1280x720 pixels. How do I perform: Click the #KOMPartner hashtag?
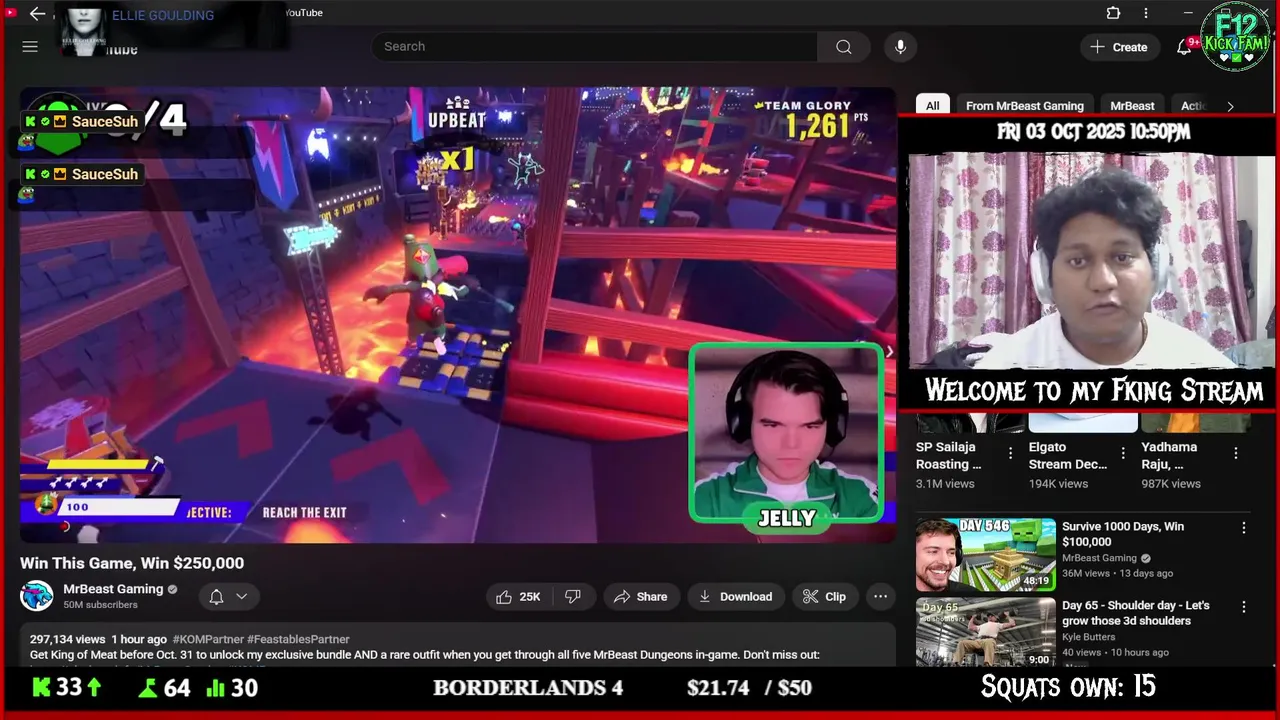208,639
